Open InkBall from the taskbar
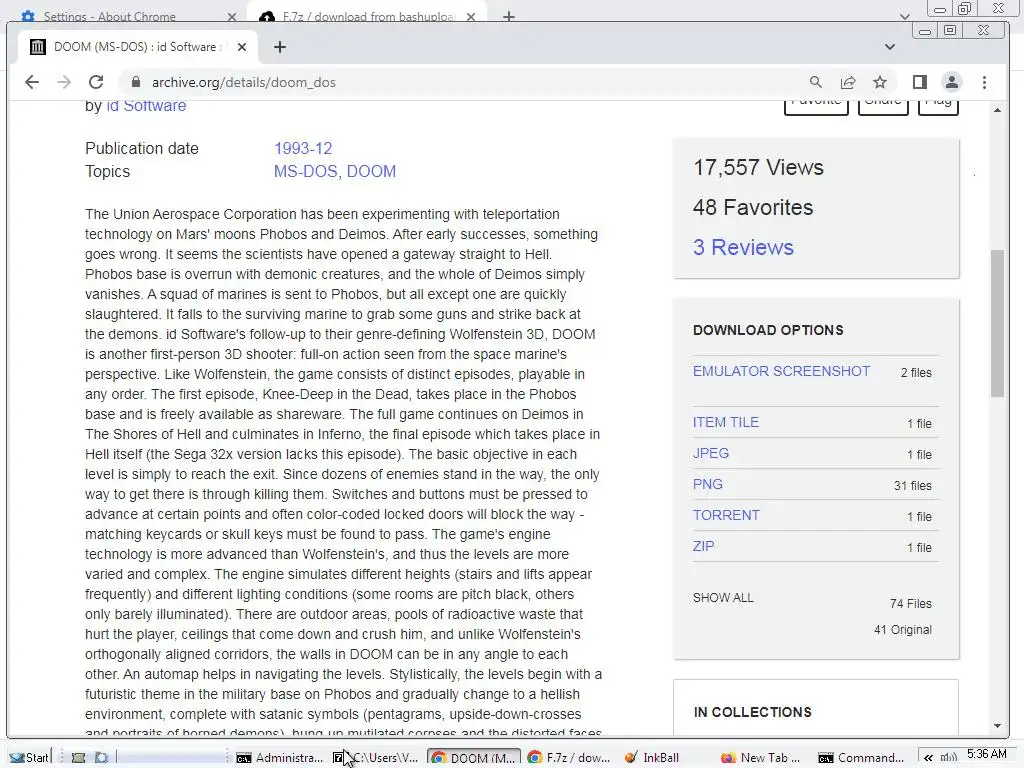 pos(653,758)
